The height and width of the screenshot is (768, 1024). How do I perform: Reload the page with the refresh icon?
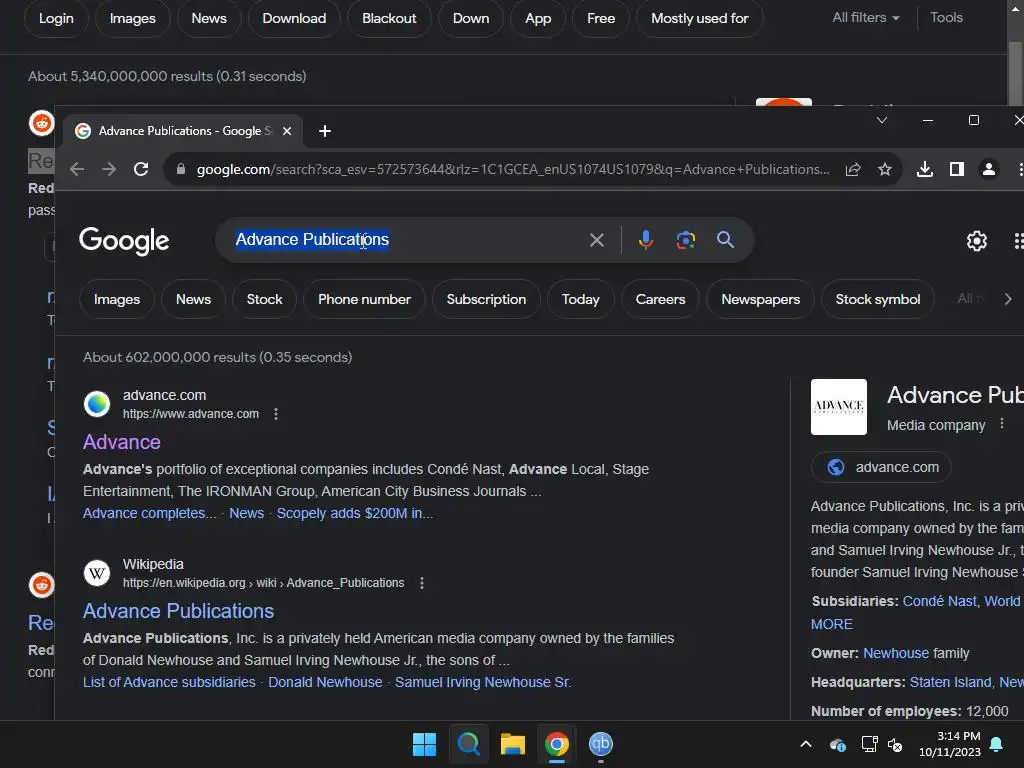[141, 170]
